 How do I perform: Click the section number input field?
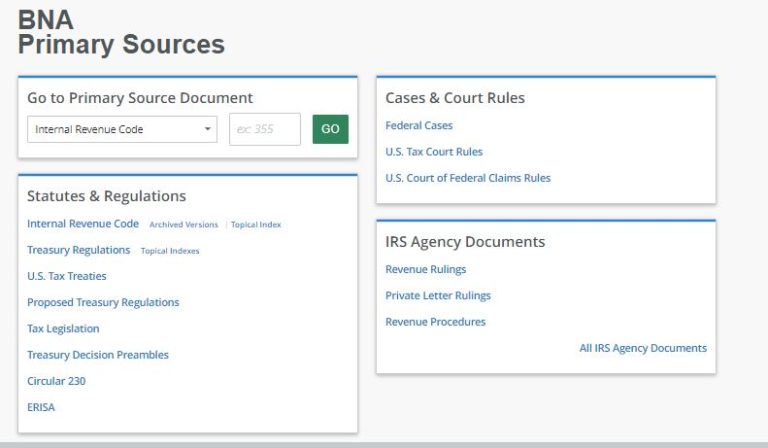264,129
